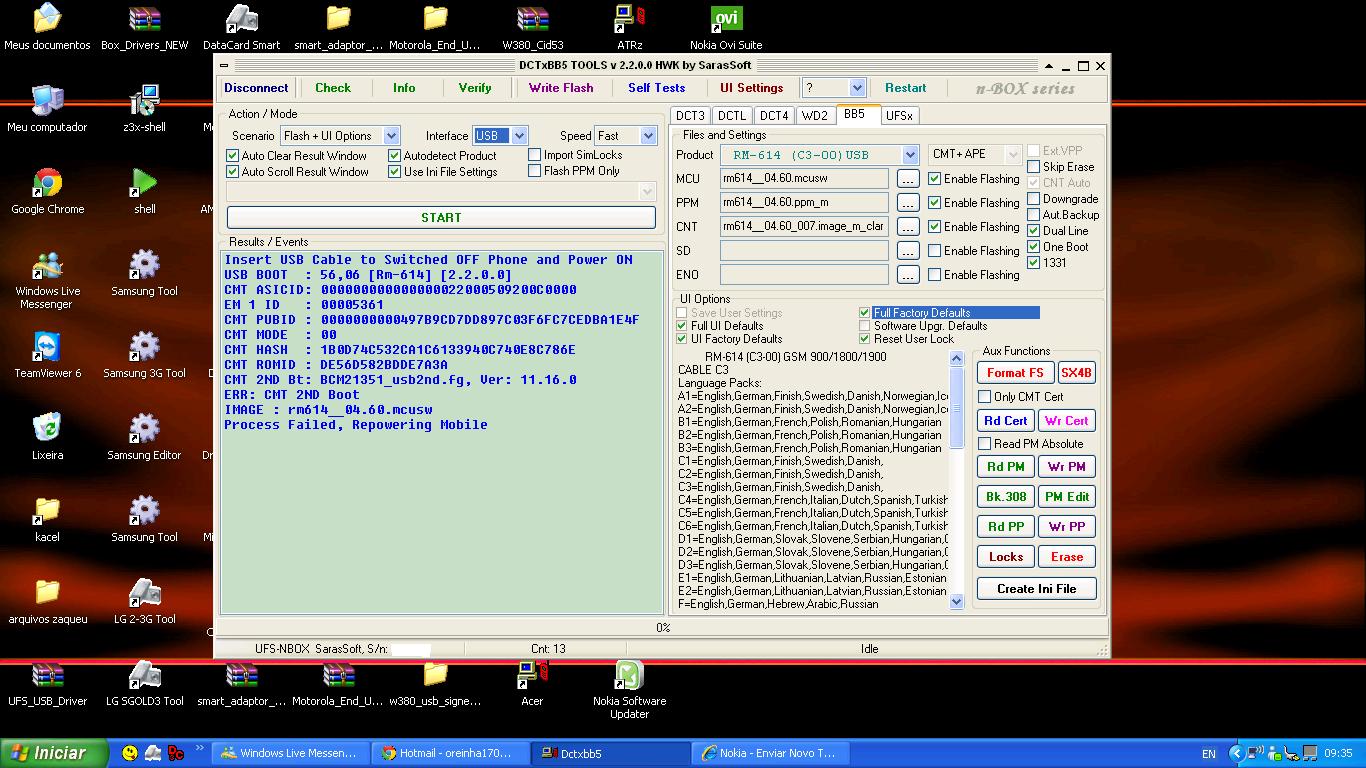Viewport: 1366px width, 768px height.
Task: Open Meu computador icon
Action: click(47, 109)
